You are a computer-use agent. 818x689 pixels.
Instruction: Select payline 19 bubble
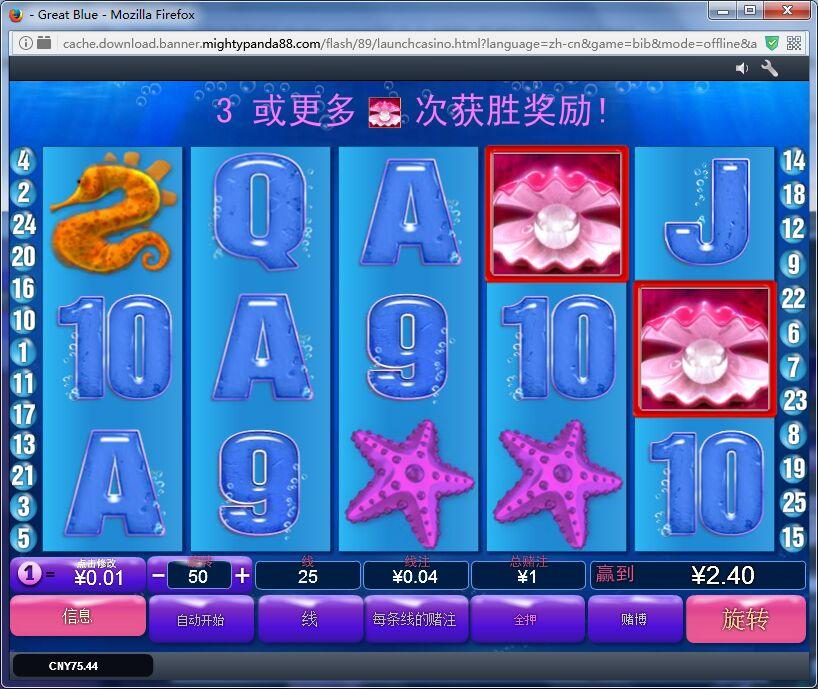[x=793, y=468]
